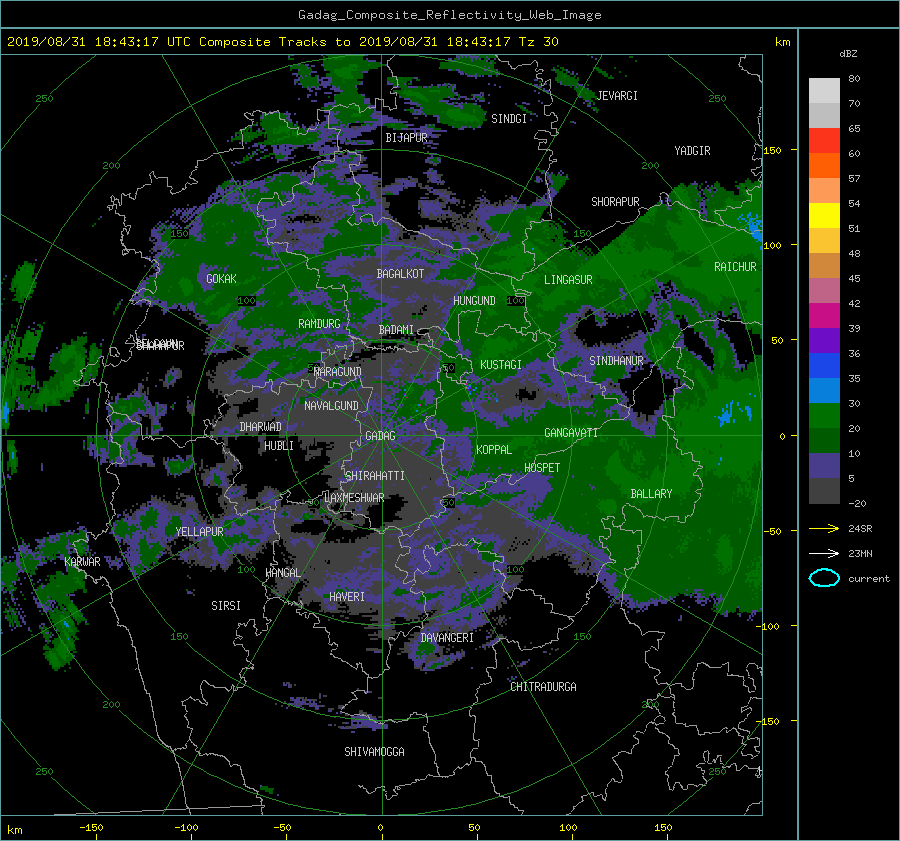Click the HAVERI city label

[347, 596]
